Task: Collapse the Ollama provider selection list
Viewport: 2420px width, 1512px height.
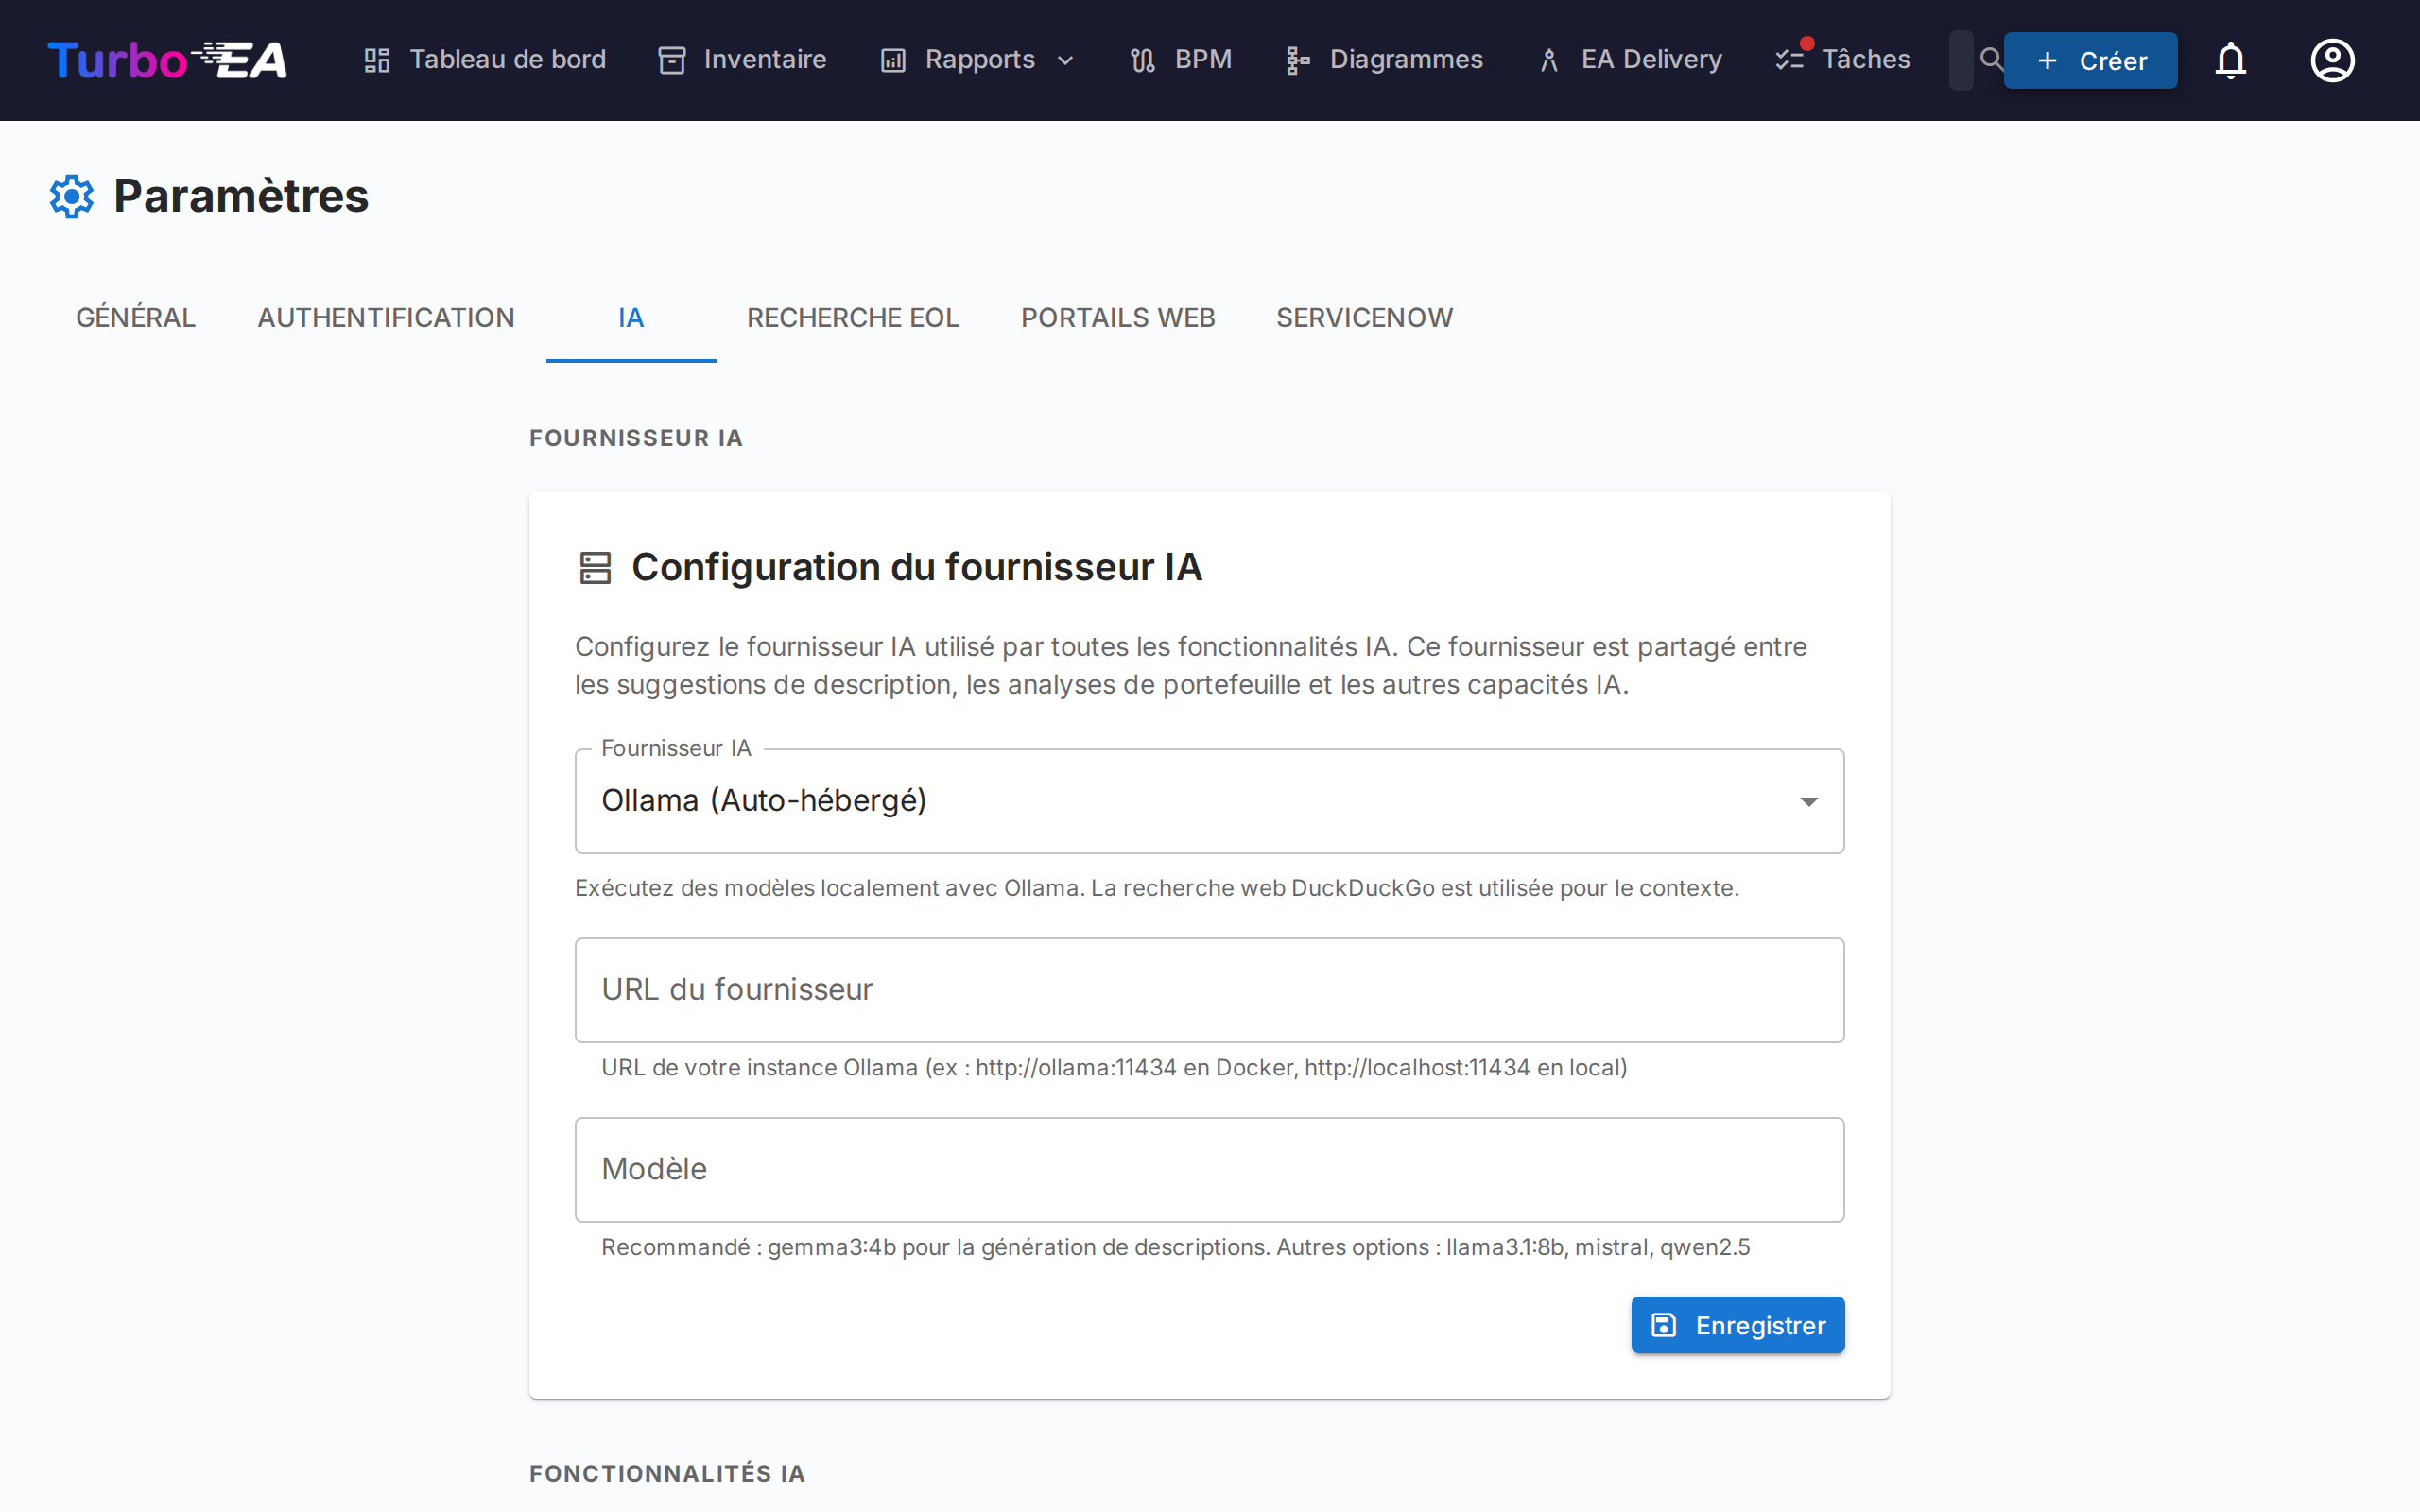Action: click(x=1808, y=801)
